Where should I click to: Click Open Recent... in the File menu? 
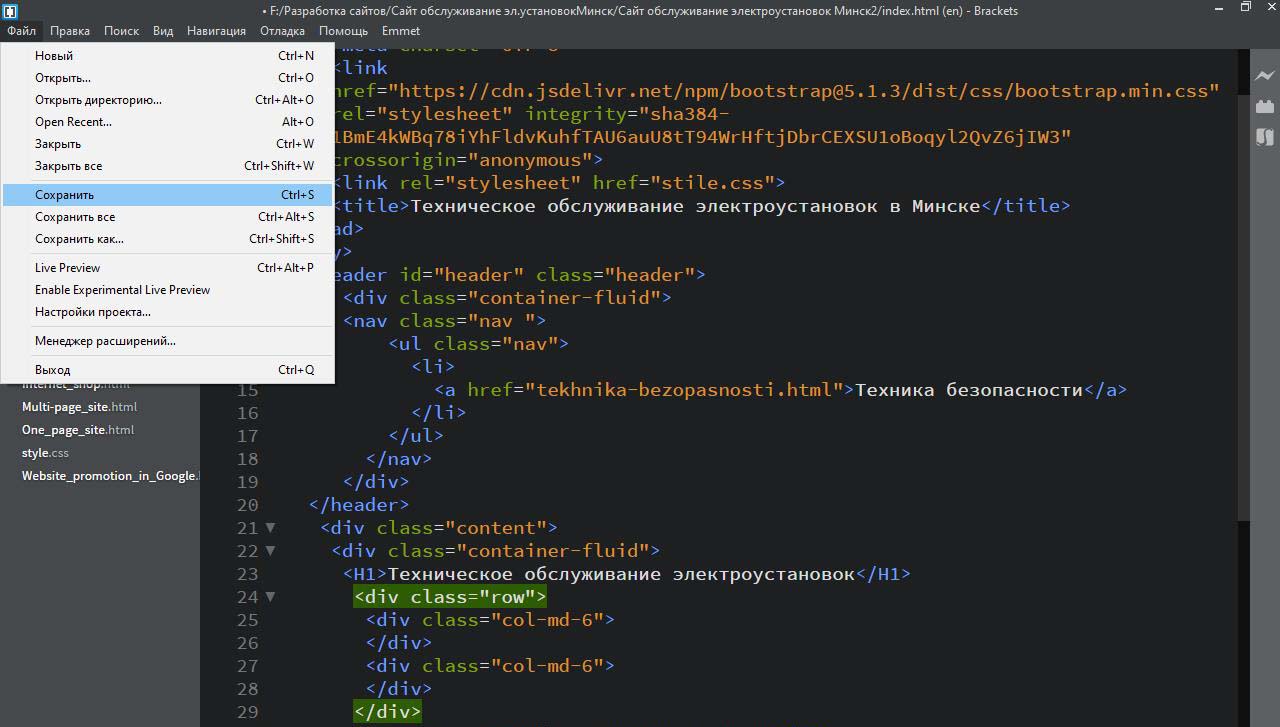tap(73, 122)
